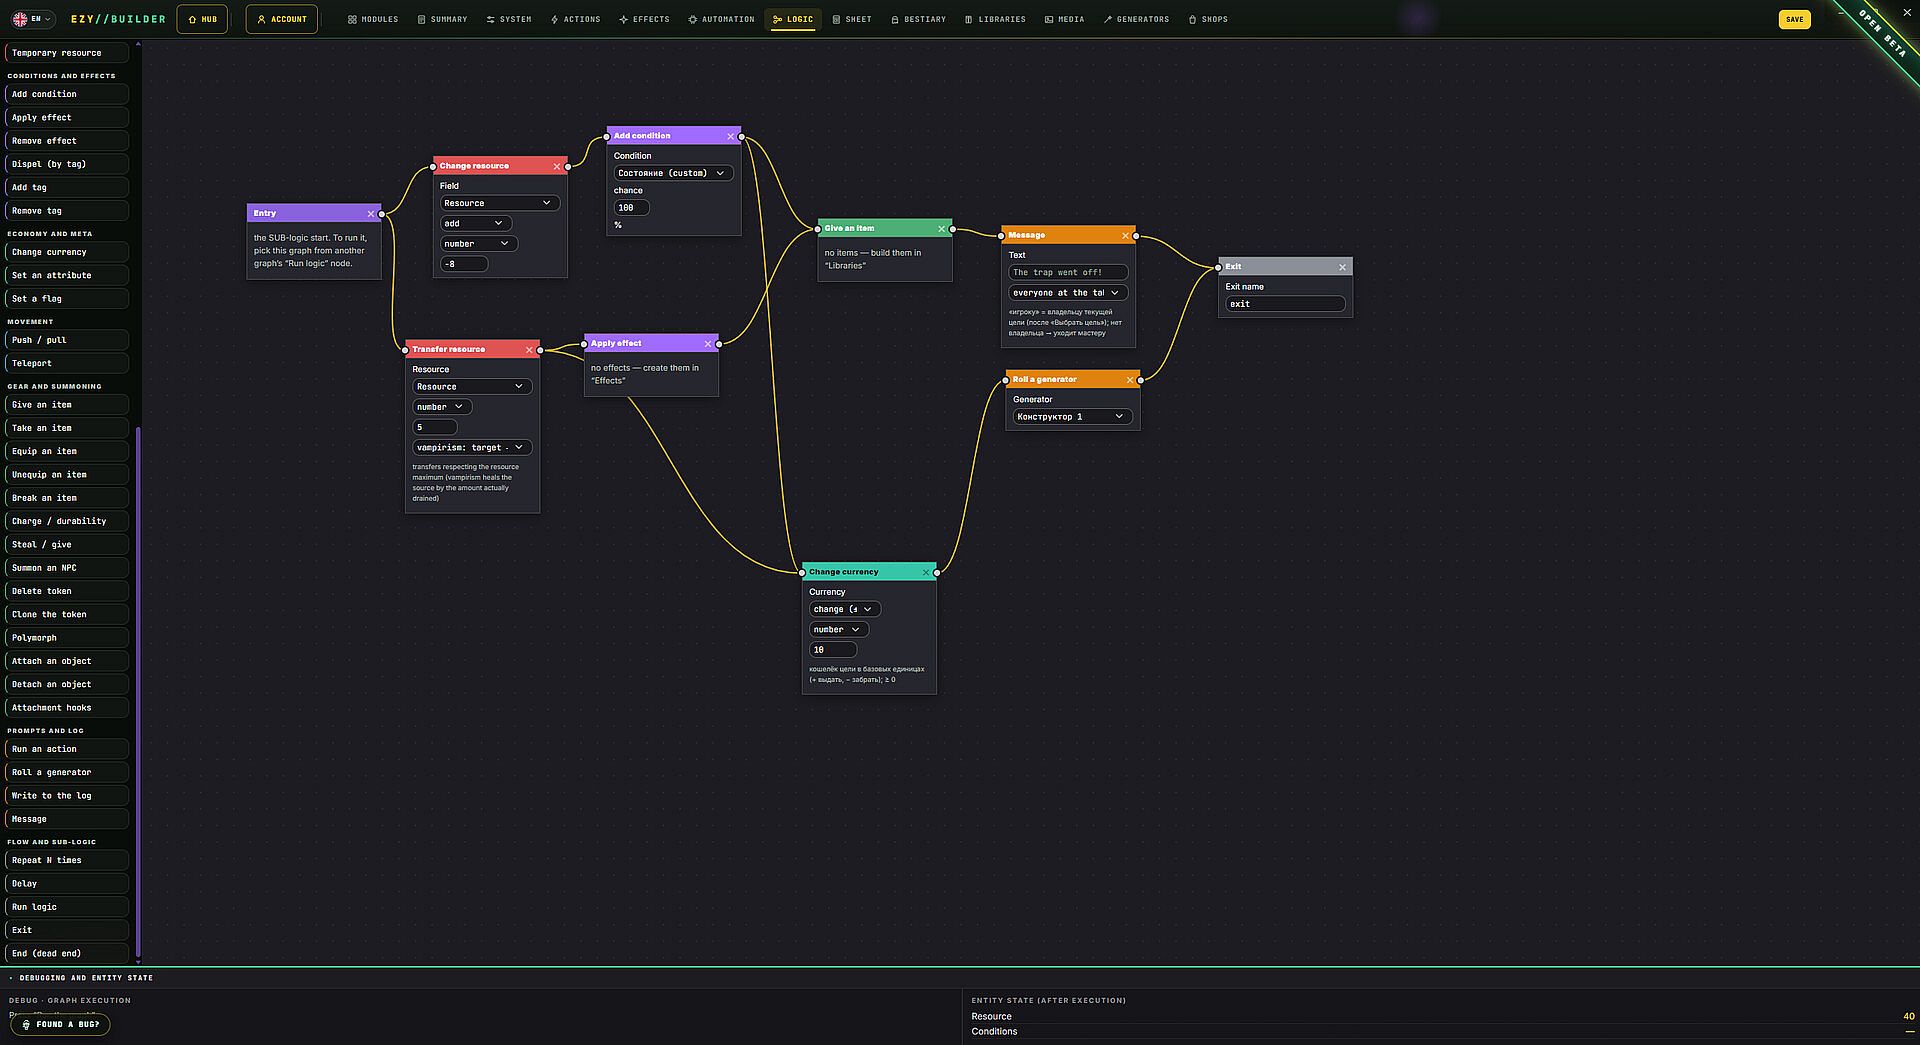Select Dispel (by tag) in palette
This screenshot has width=1920, height=1045.
point(67,164)
